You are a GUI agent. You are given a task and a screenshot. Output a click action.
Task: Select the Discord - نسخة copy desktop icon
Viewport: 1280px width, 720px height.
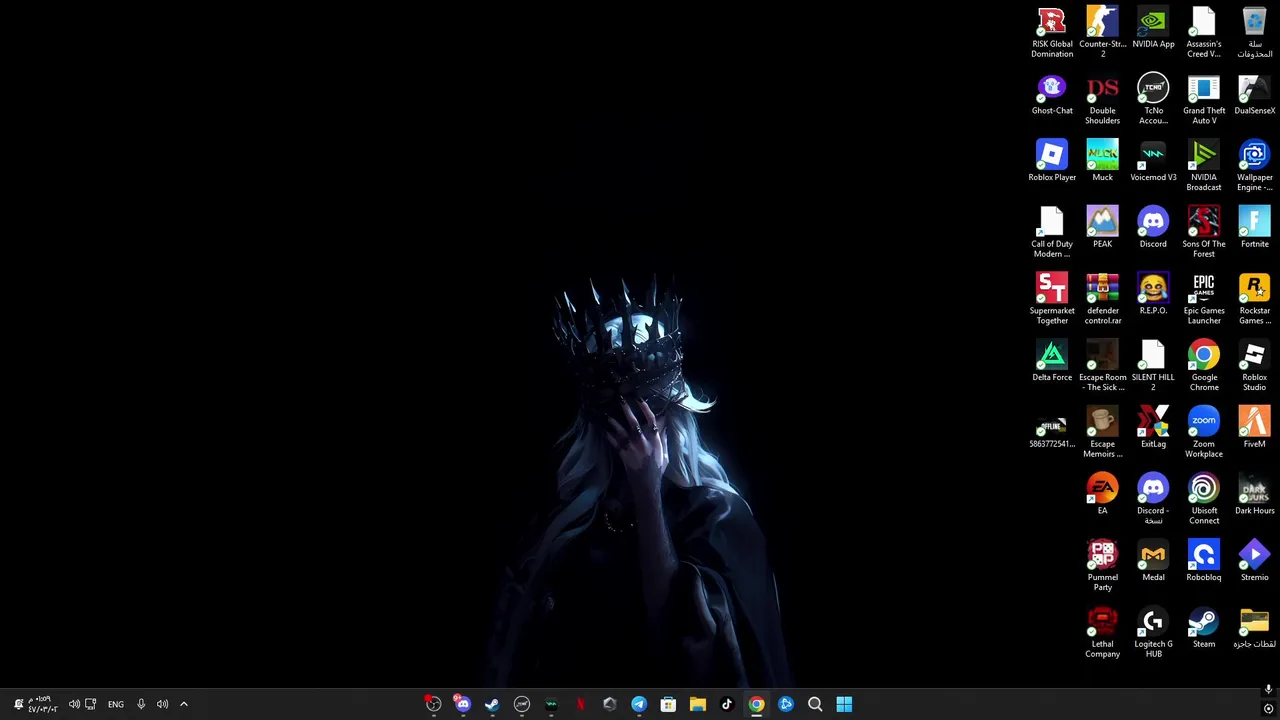[1153, 500]
